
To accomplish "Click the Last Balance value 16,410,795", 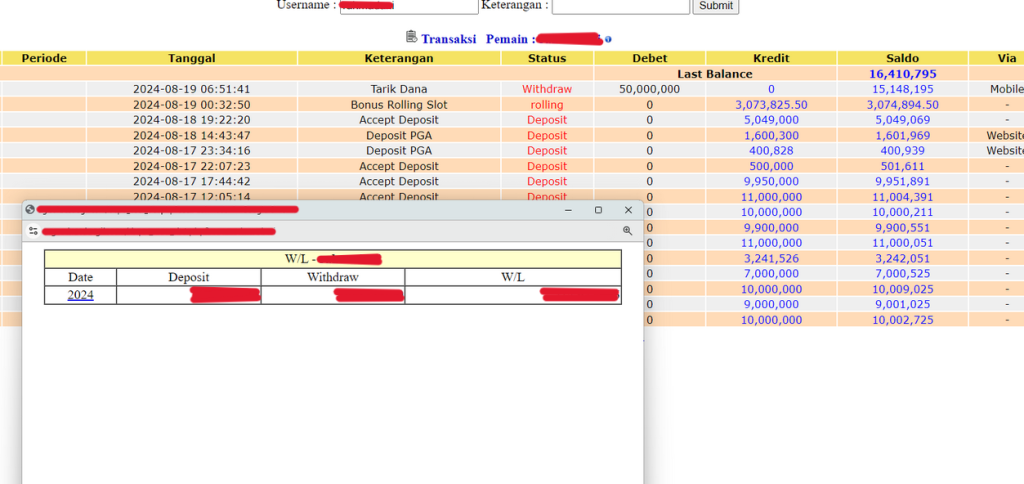I will point(902,74).
